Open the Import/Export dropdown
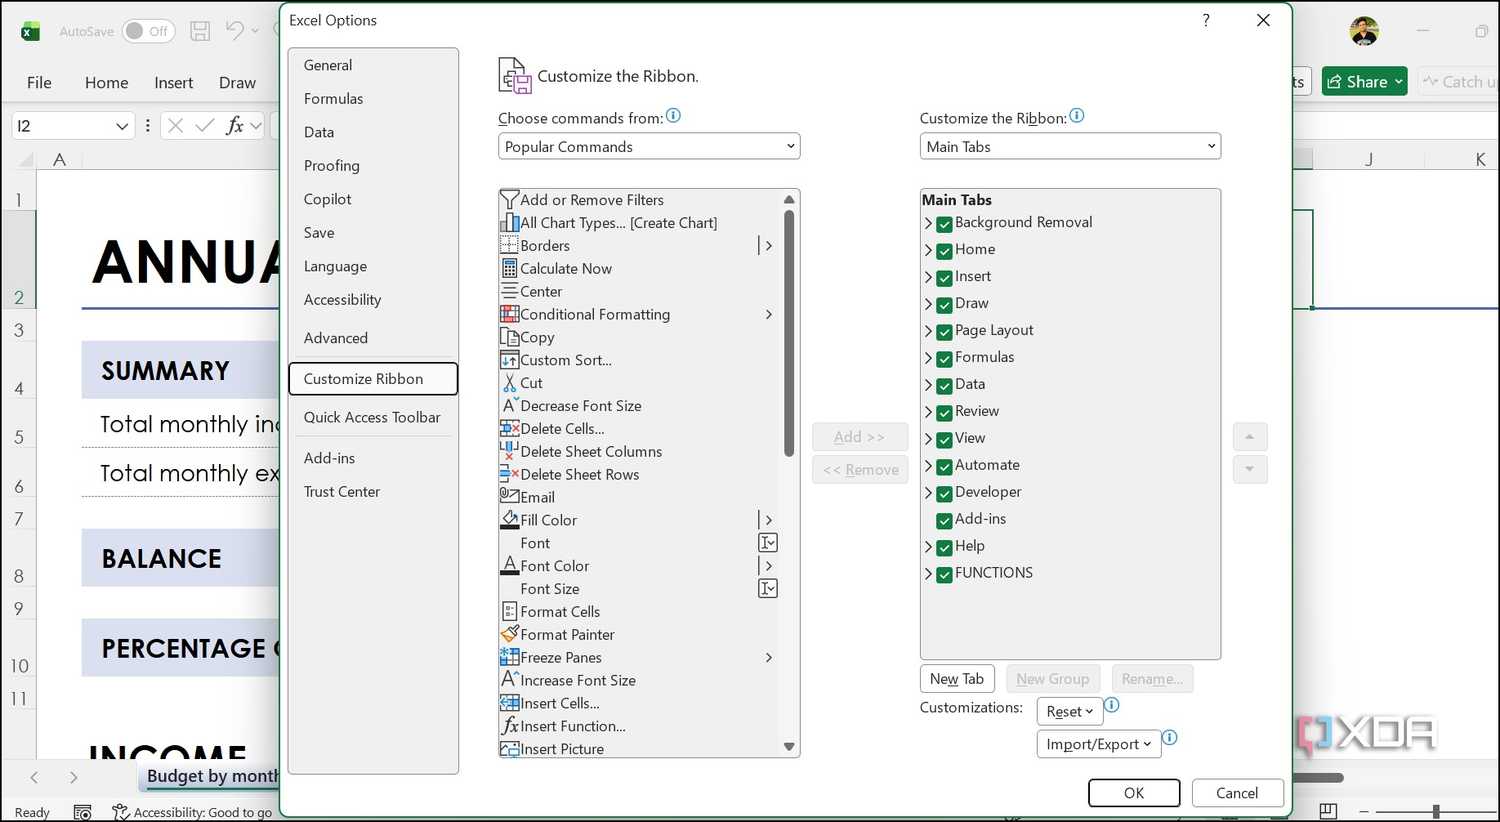Screen dimensions: 1500x822 1098,744
